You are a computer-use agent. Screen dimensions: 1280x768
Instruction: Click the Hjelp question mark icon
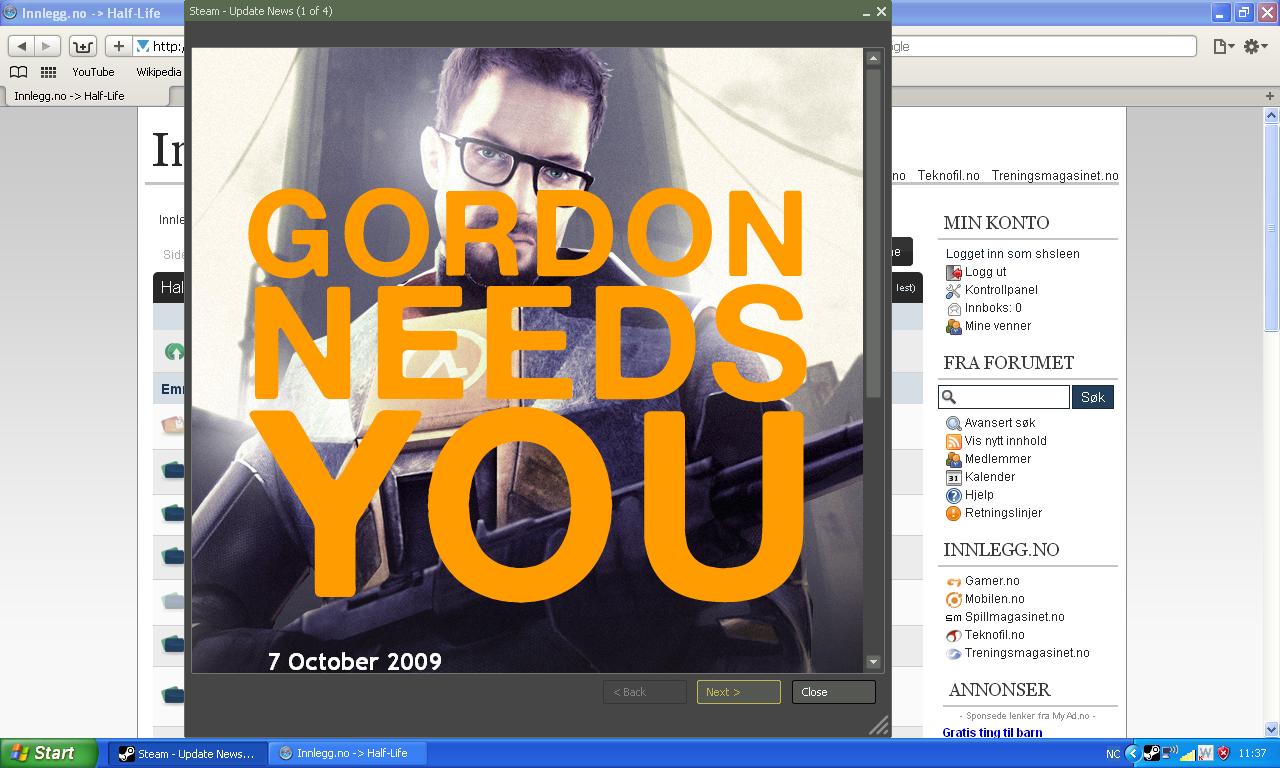(x=954, y=495)
